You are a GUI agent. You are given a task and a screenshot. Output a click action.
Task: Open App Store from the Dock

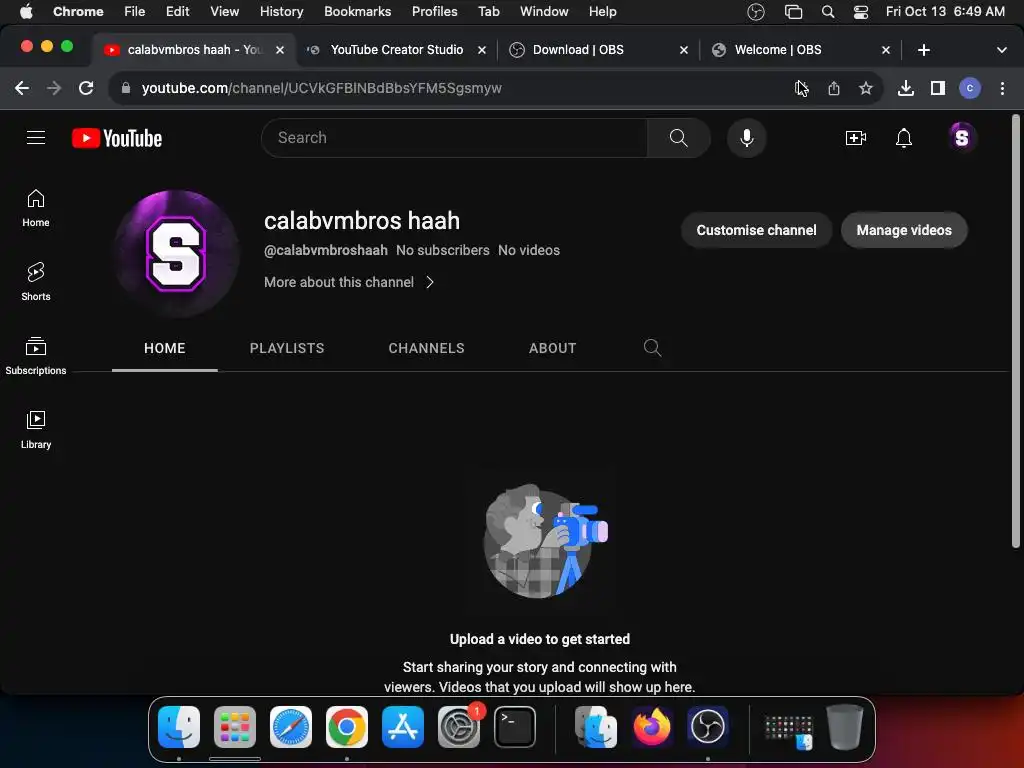click(402, 726)
